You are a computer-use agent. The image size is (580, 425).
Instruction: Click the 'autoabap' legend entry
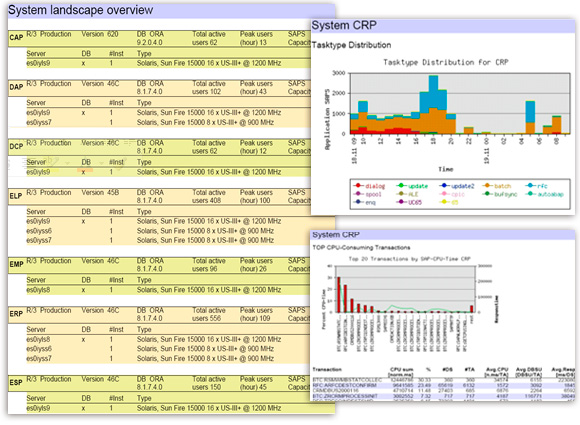pos(544,194)
